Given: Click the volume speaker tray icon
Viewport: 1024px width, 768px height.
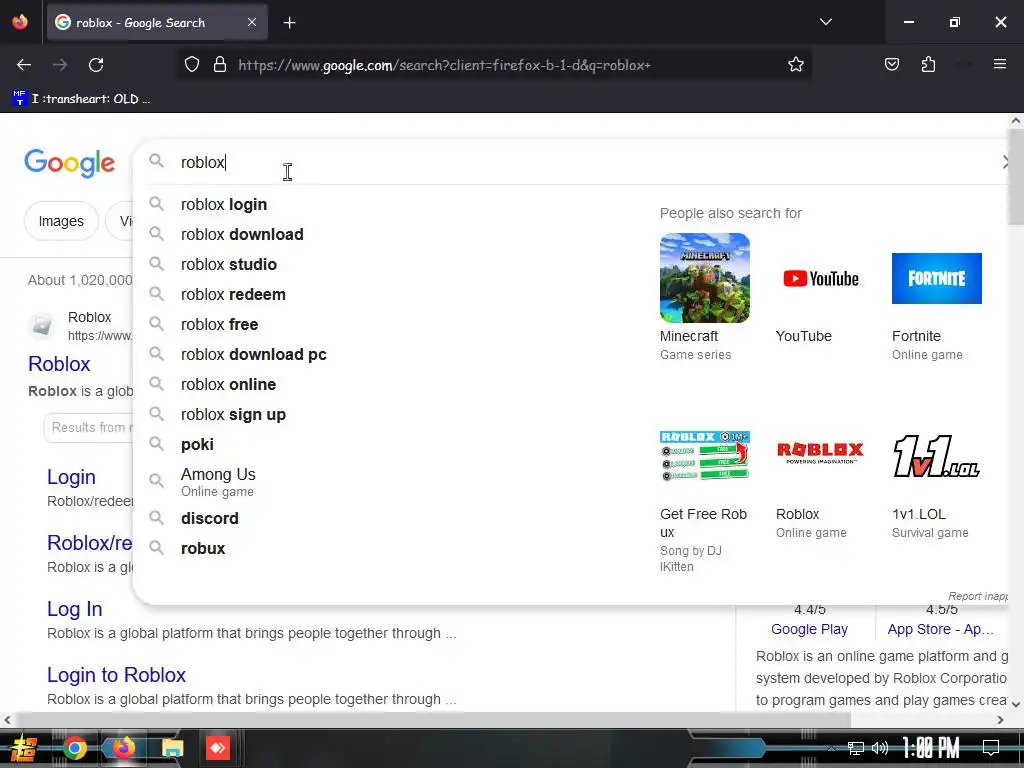Looking at the screenshot, I should point(879,748).
